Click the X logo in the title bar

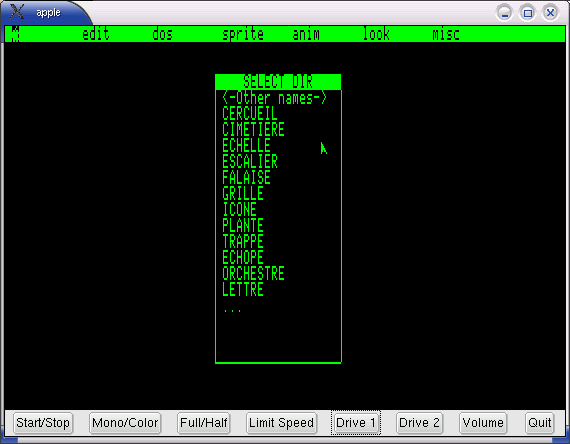coord(17,12)
